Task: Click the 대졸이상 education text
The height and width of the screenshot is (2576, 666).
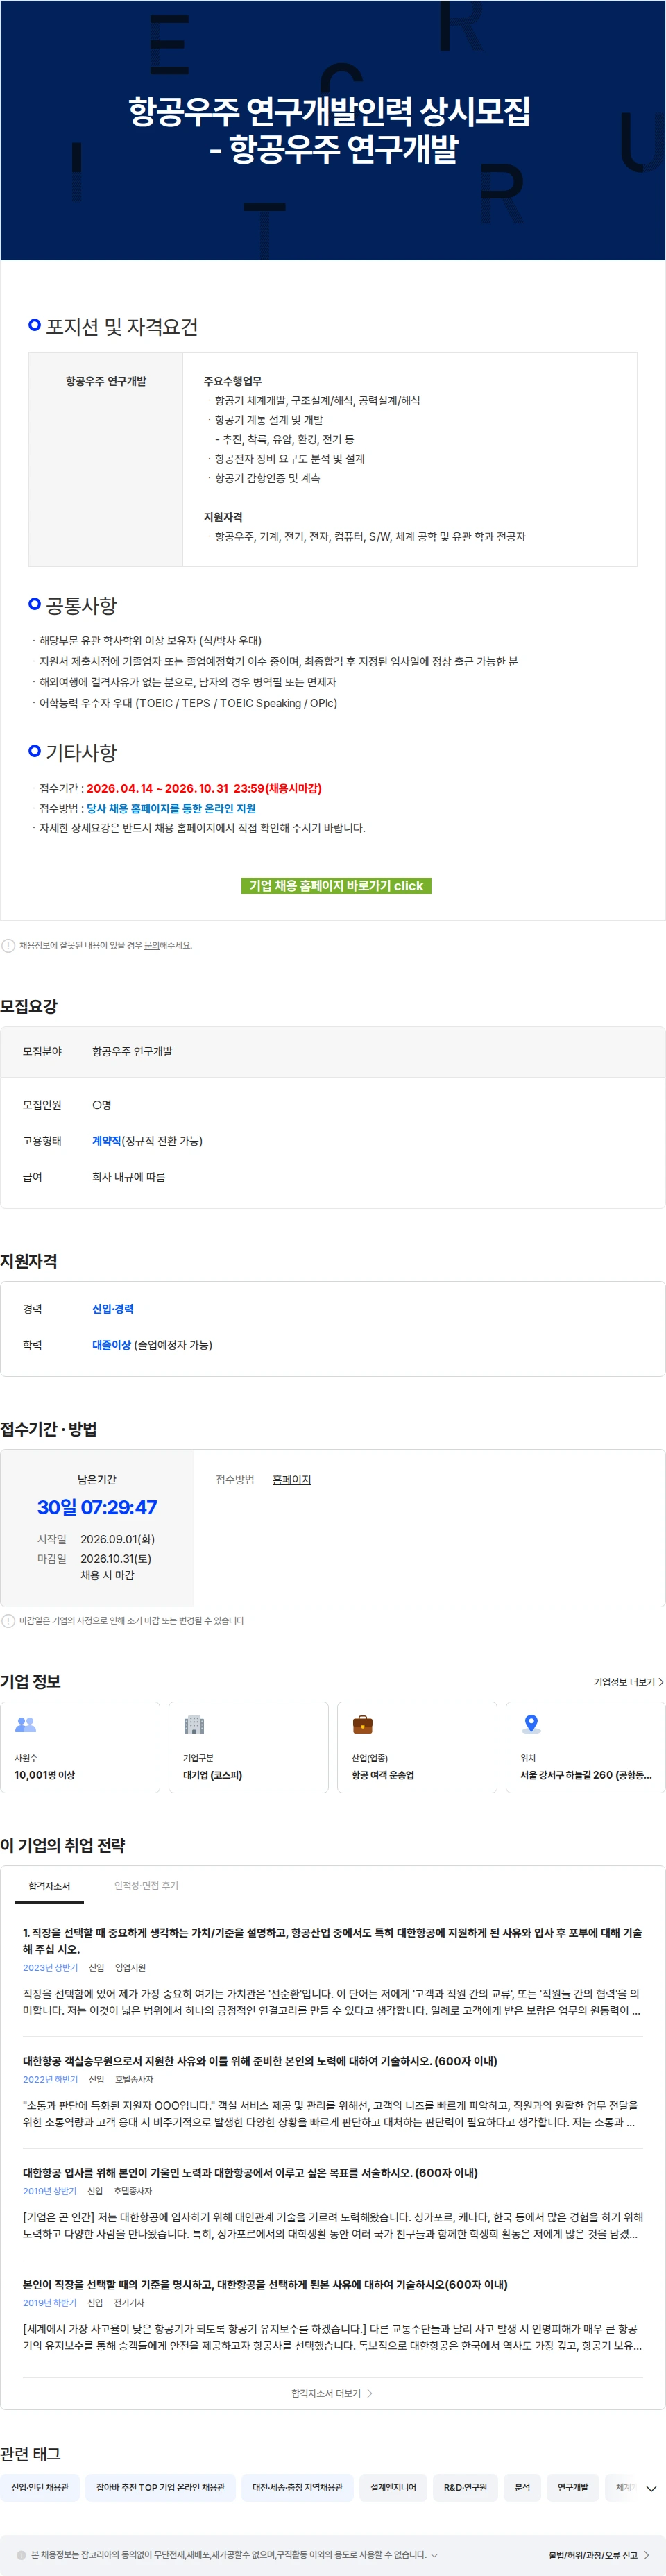Action: (x=111, y=1344)
